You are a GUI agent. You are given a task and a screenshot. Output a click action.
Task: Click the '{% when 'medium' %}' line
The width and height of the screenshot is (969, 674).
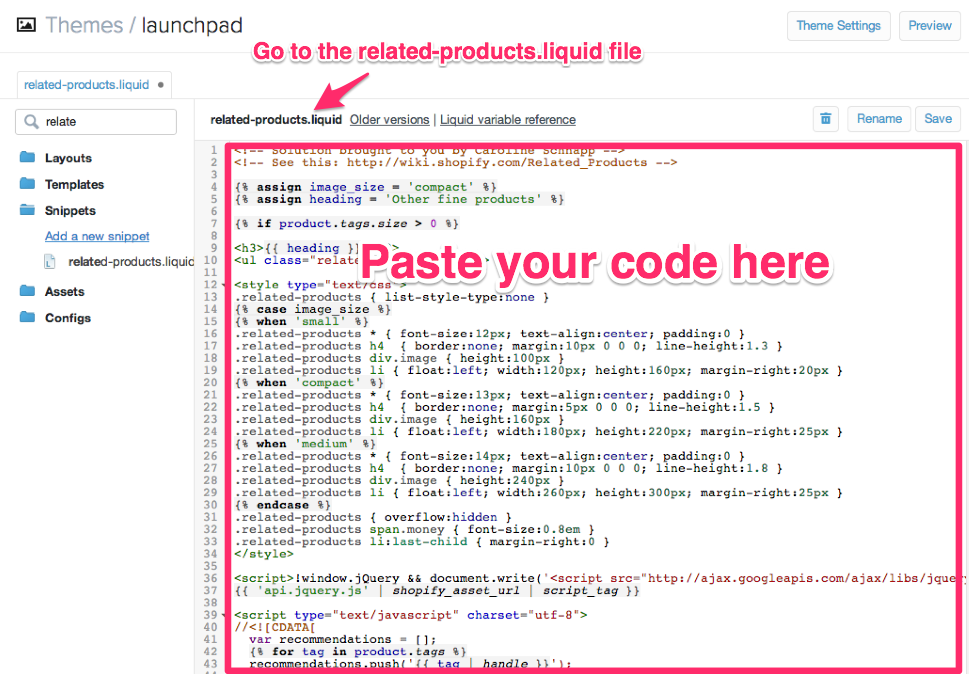(305, 444)
